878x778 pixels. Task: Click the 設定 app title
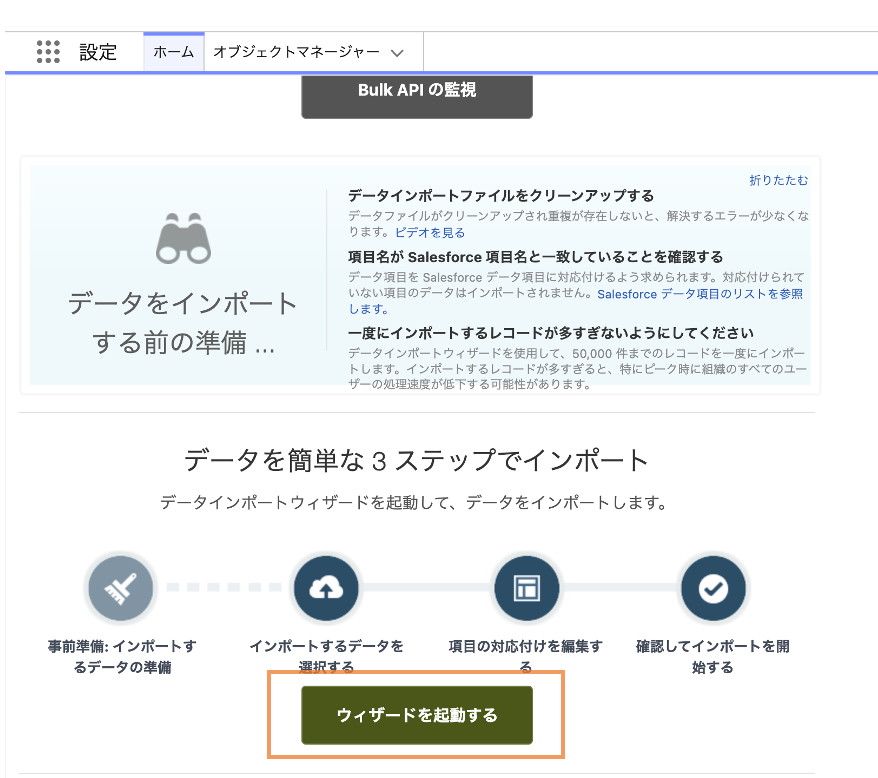coord(98,52)
